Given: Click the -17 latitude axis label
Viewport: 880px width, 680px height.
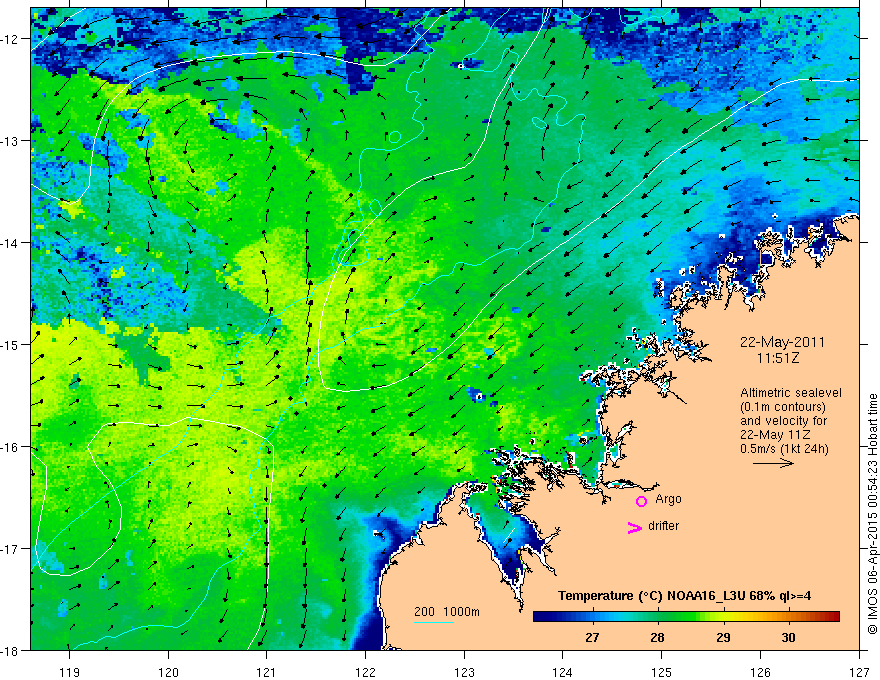Looking at the screenshot, I should click(x=11, y=549).
